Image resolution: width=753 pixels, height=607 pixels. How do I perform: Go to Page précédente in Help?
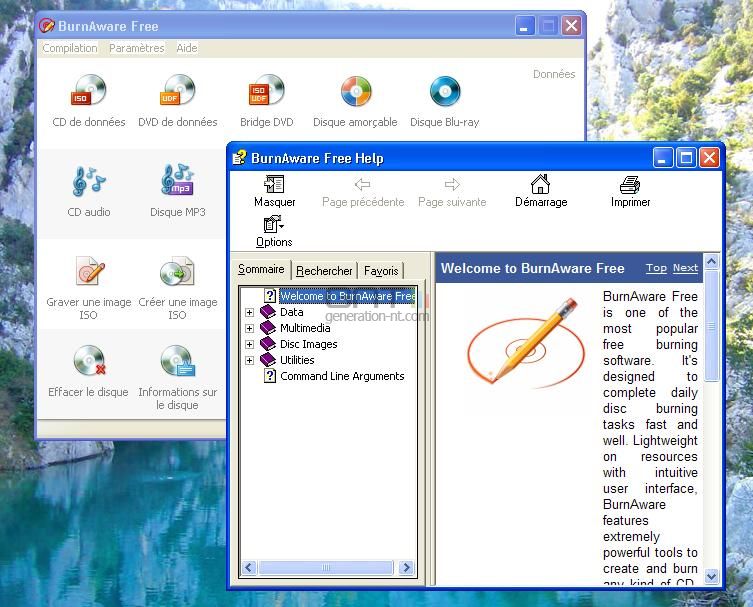click(363, 191)
